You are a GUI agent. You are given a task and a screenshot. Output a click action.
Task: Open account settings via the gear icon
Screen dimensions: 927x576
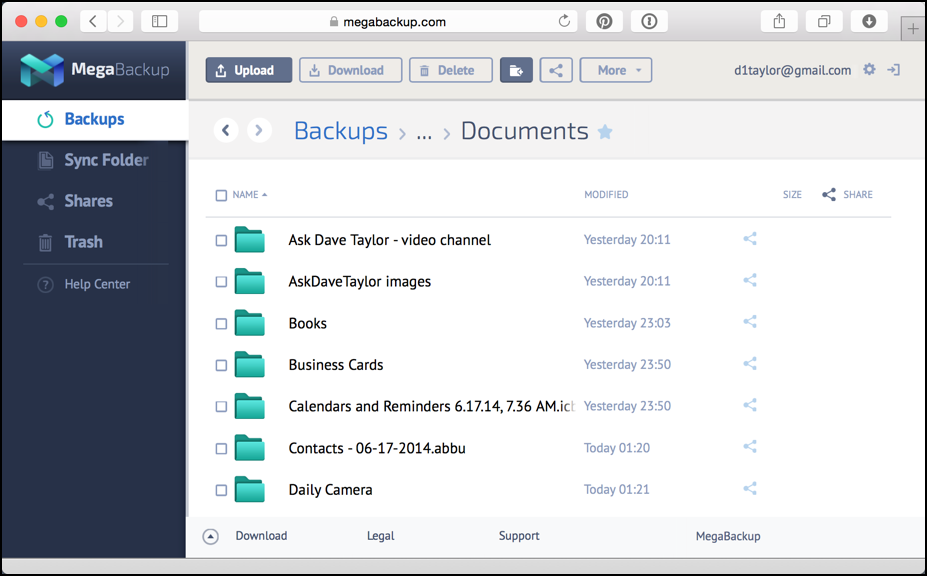868,70
